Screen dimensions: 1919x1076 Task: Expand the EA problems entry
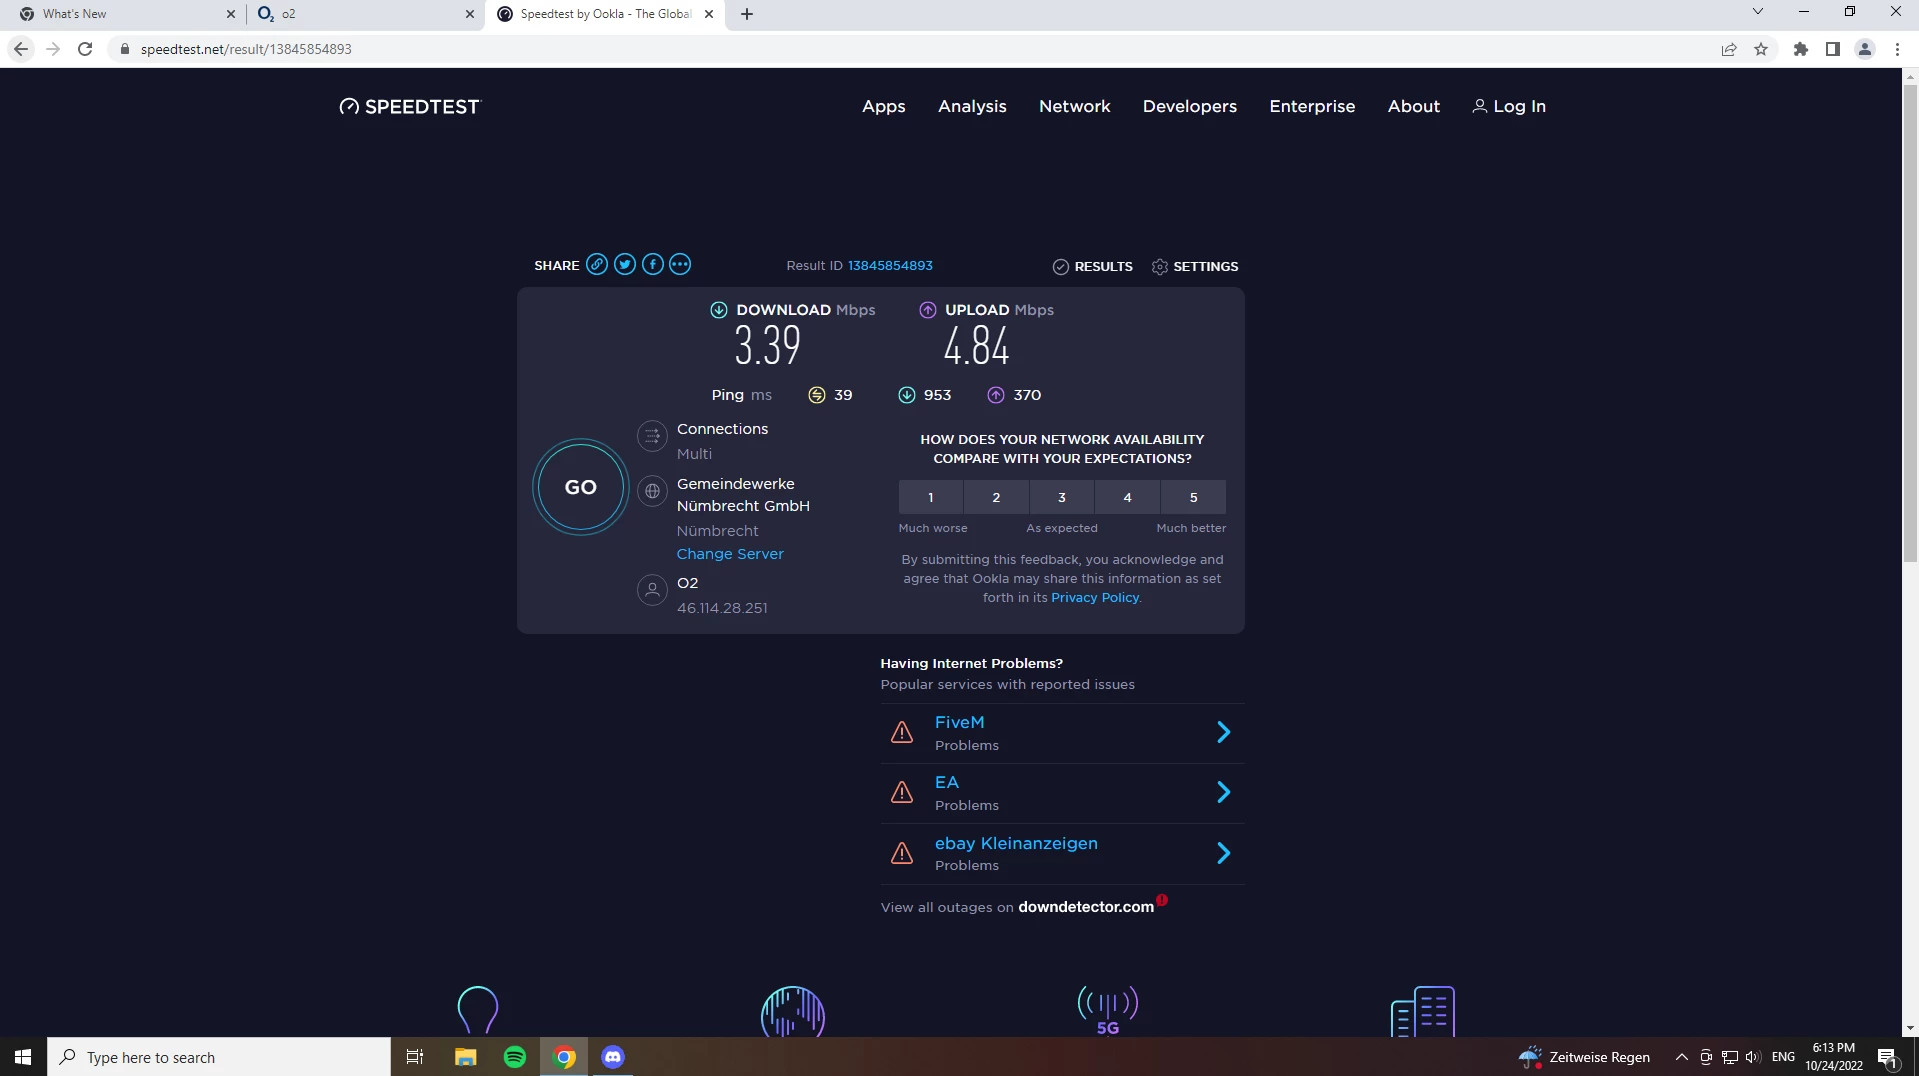click(x=1222, y=793)
